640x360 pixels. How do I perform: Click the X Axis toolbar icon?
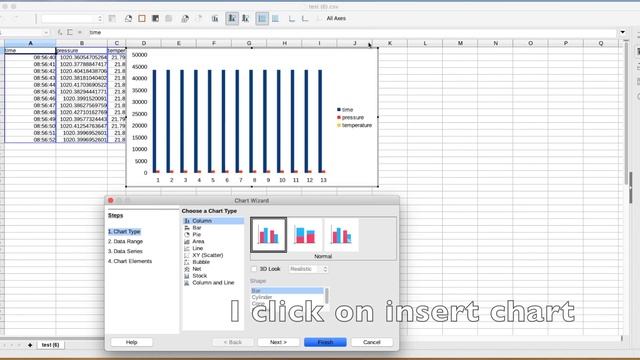[x=291, y=18]
